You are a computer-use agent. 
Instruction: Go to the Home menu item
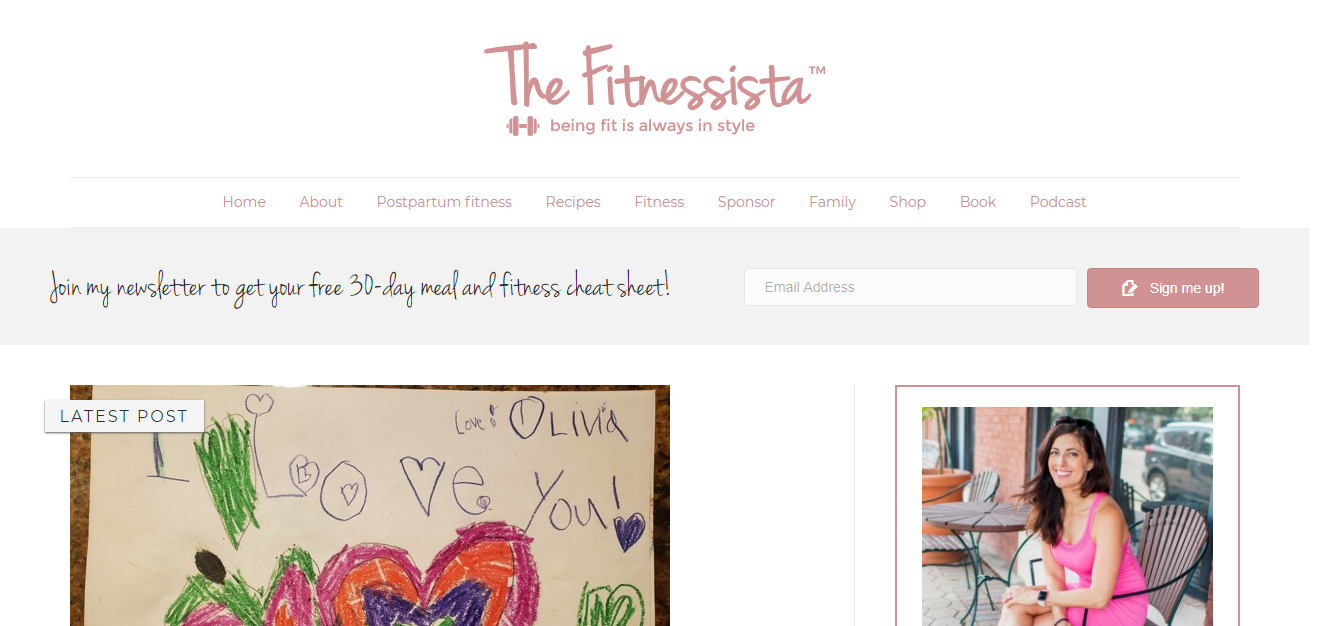coord(244,202)
